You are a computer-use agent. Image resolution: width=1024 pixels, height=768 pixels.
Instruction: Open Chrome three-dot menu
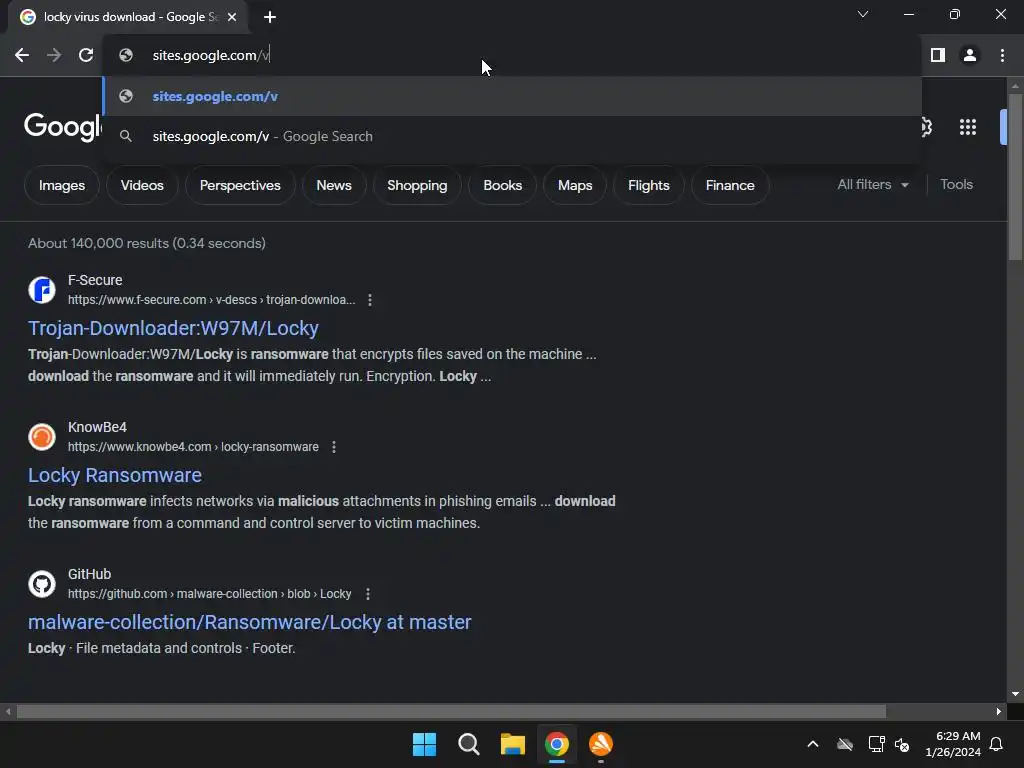point(1002,56)
